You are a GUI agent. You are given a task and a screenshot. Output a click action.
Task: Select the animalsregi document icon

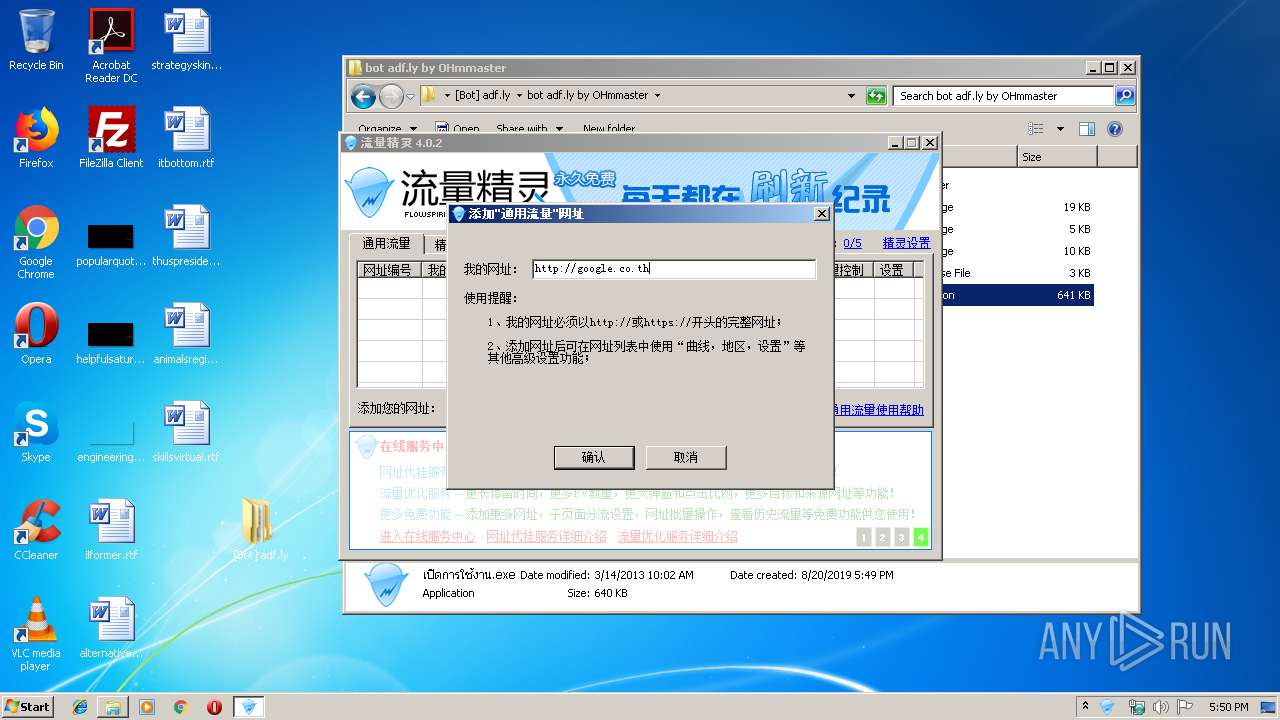pyautogui.click(x=186, y=334)
